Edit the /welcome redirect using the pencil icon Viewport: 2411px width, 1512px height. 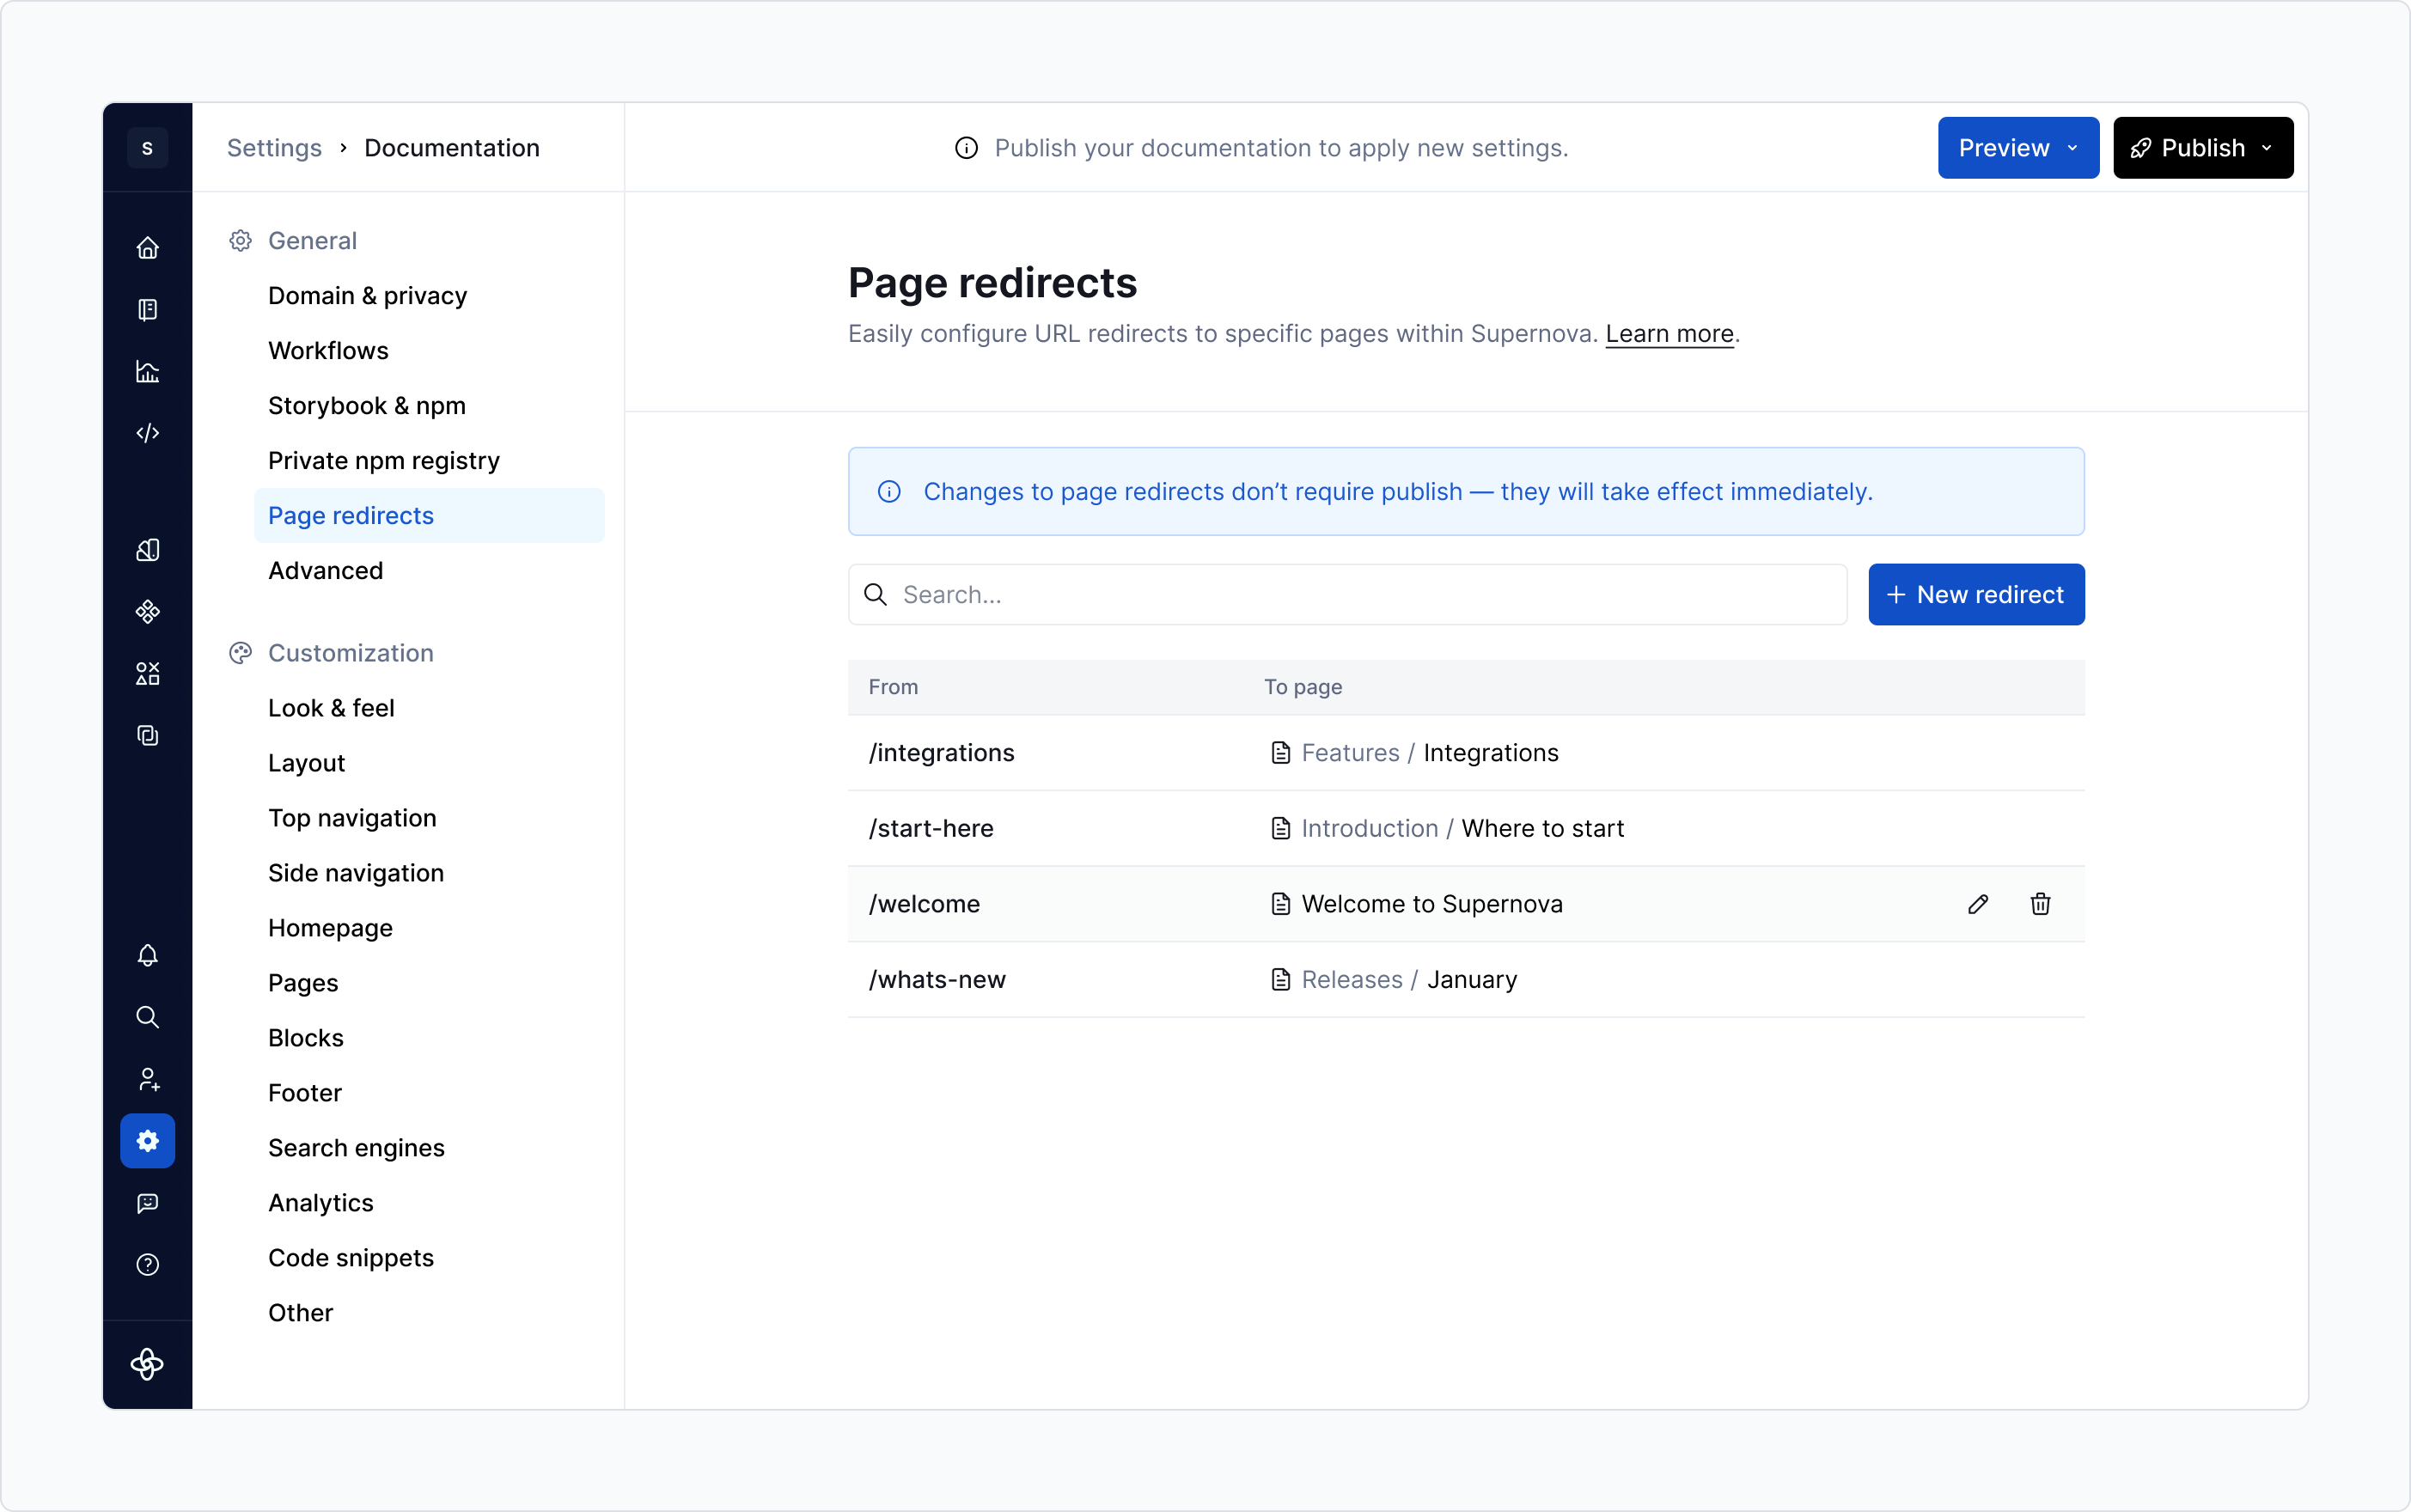click(x=1978, y=903)
